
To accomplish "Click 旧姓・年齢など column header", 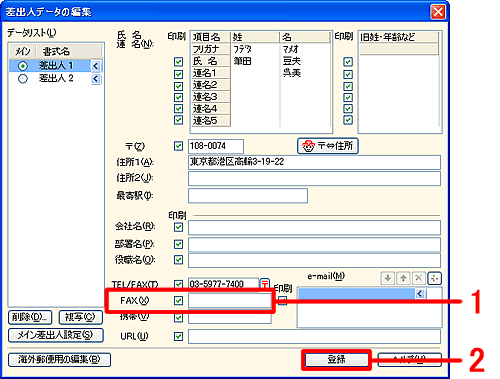I will click(399, 37).
